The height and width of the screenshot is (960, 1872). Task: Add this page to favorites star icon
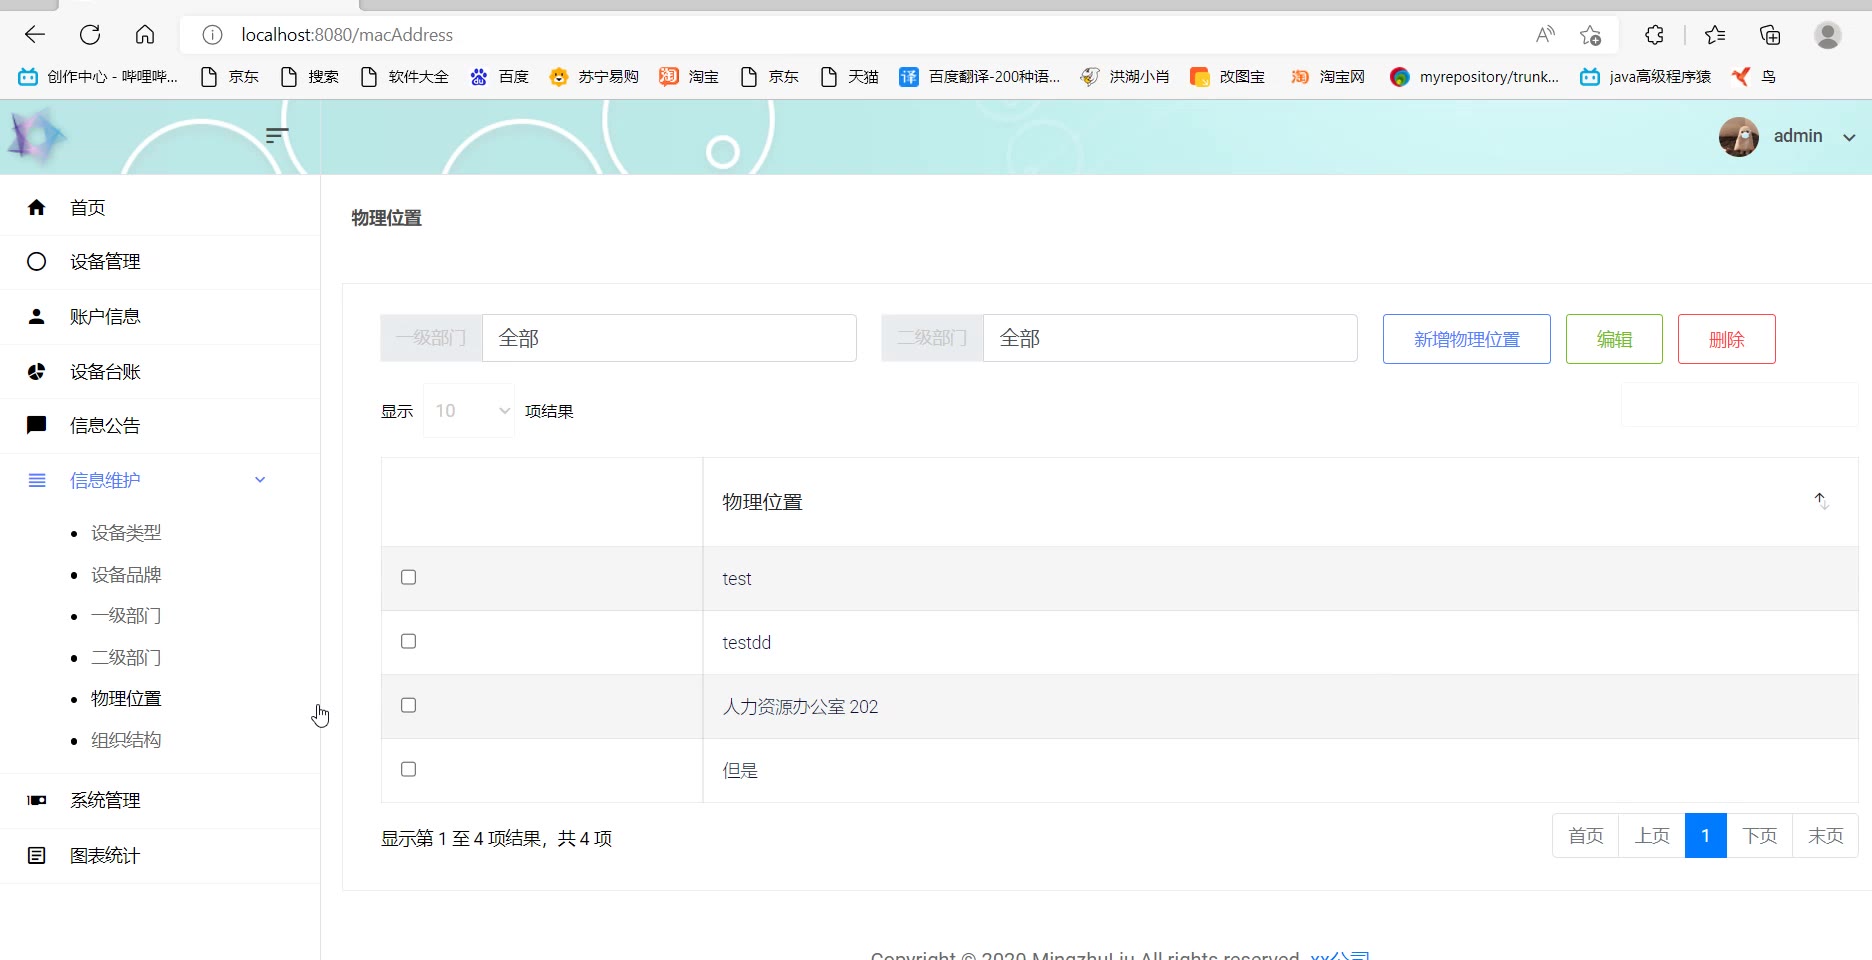[1590, 35]
